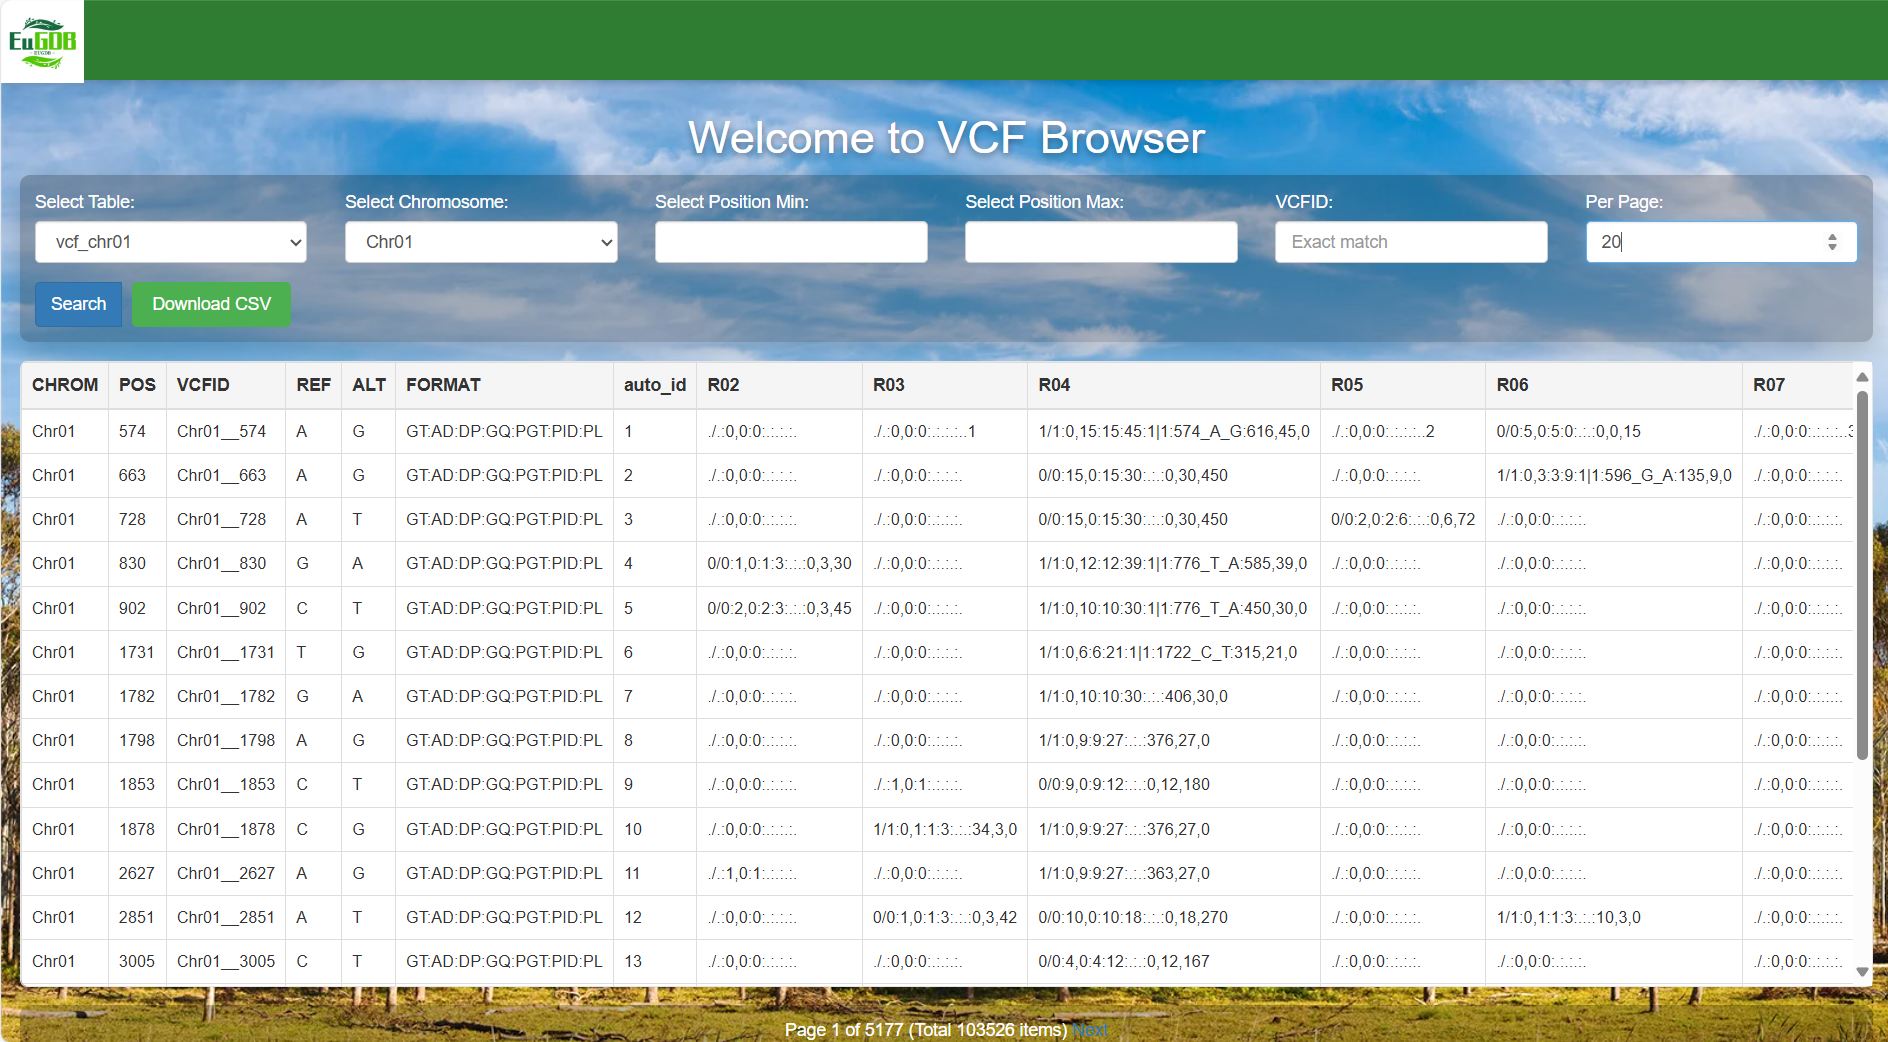This screenshot has width=1888, height=1042.
Task: Click the EuGDB logo
Action: click(42, 40)
